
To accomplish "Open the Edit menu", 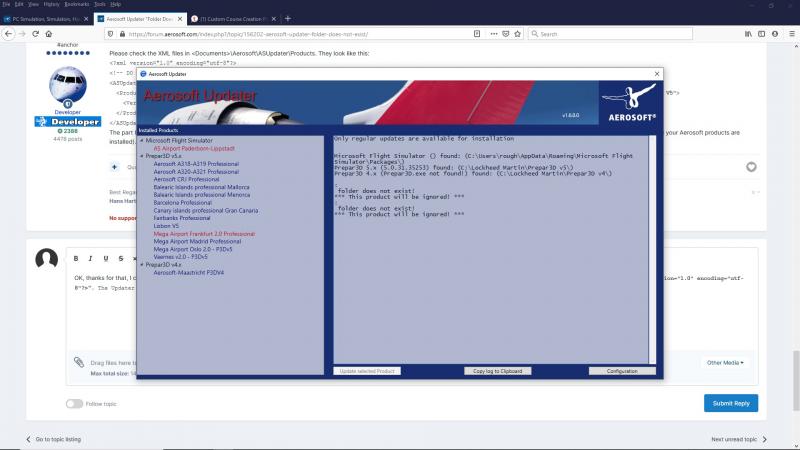I will (19, 4).
